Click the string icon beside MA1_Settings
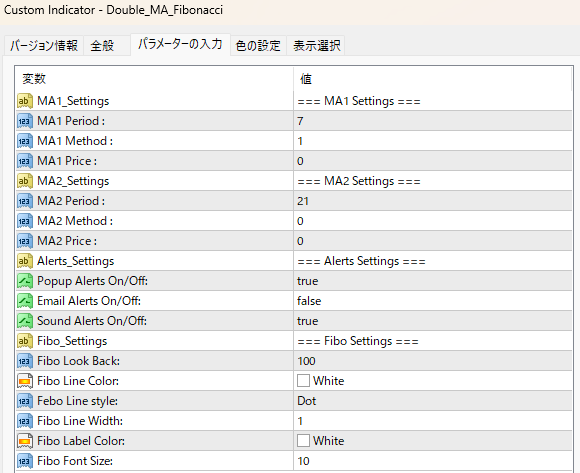Screen dimensions: 580x473 tap(25, 101)
